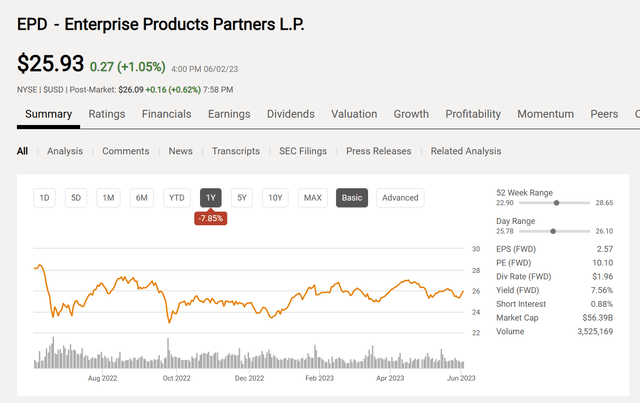Click the Aug 2022 axis label
This screenshot has height=403, width=640.
[x=102, y=378]
